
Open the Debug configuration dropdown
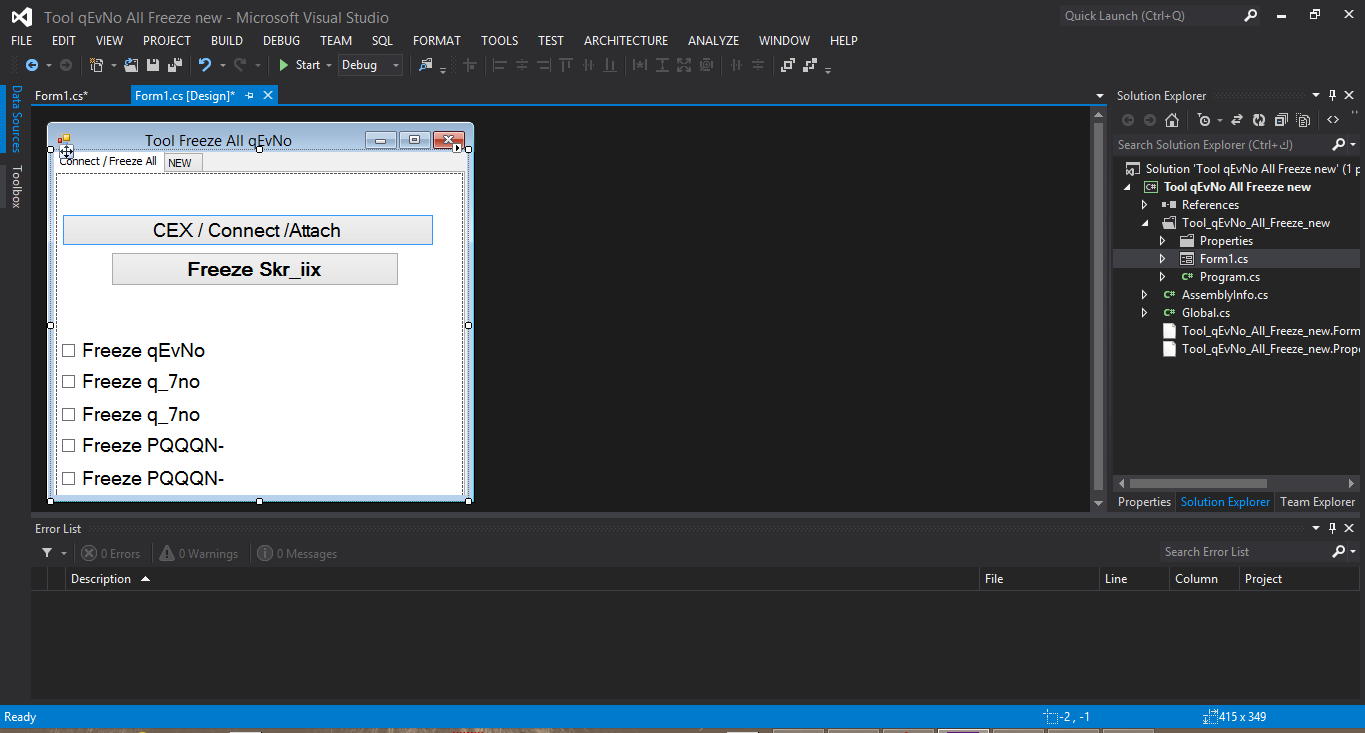click(x=370, y=65)
